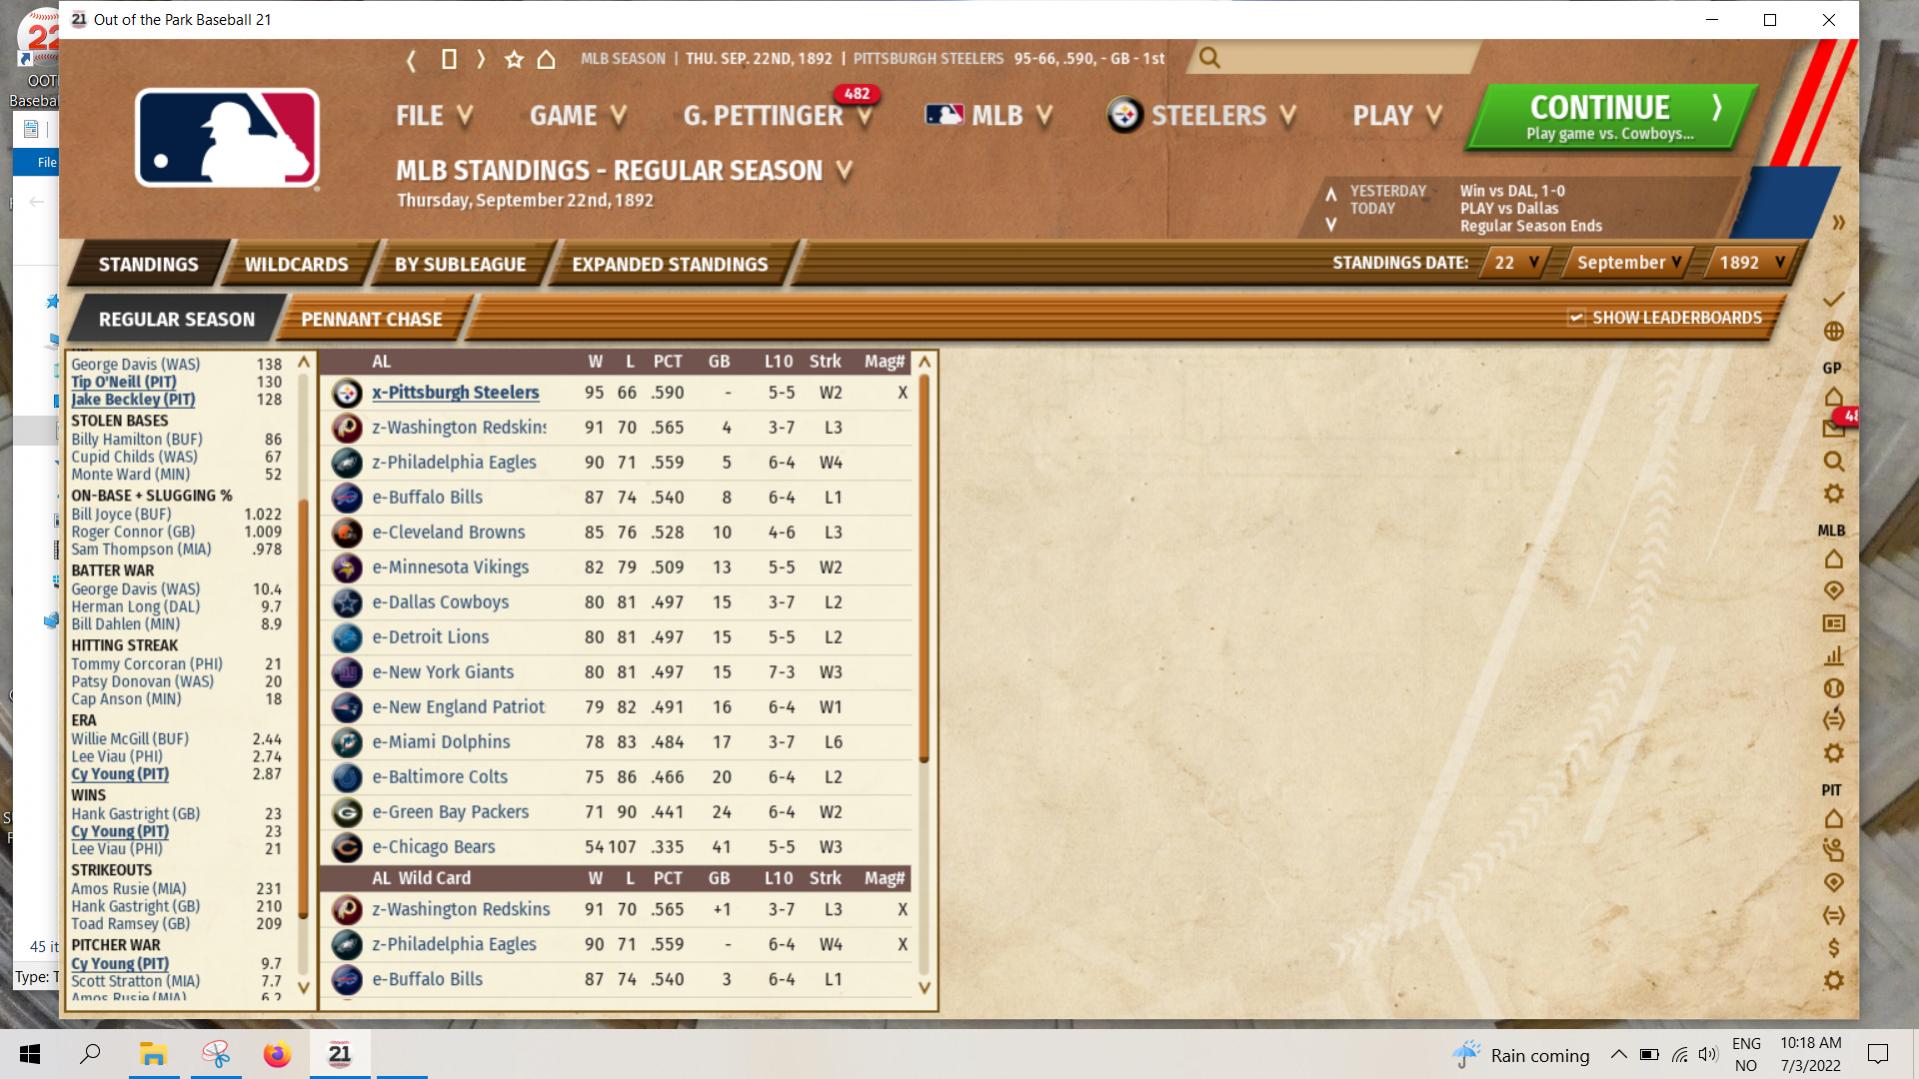1919x1079 pixels.
Task: Switch to the By Subleague tab
Action: (460, 265)
